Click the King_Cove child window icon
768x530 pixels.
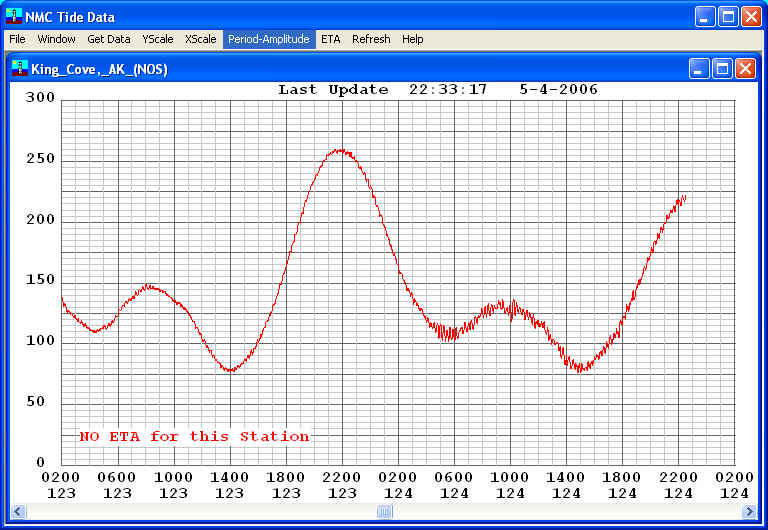20,68
